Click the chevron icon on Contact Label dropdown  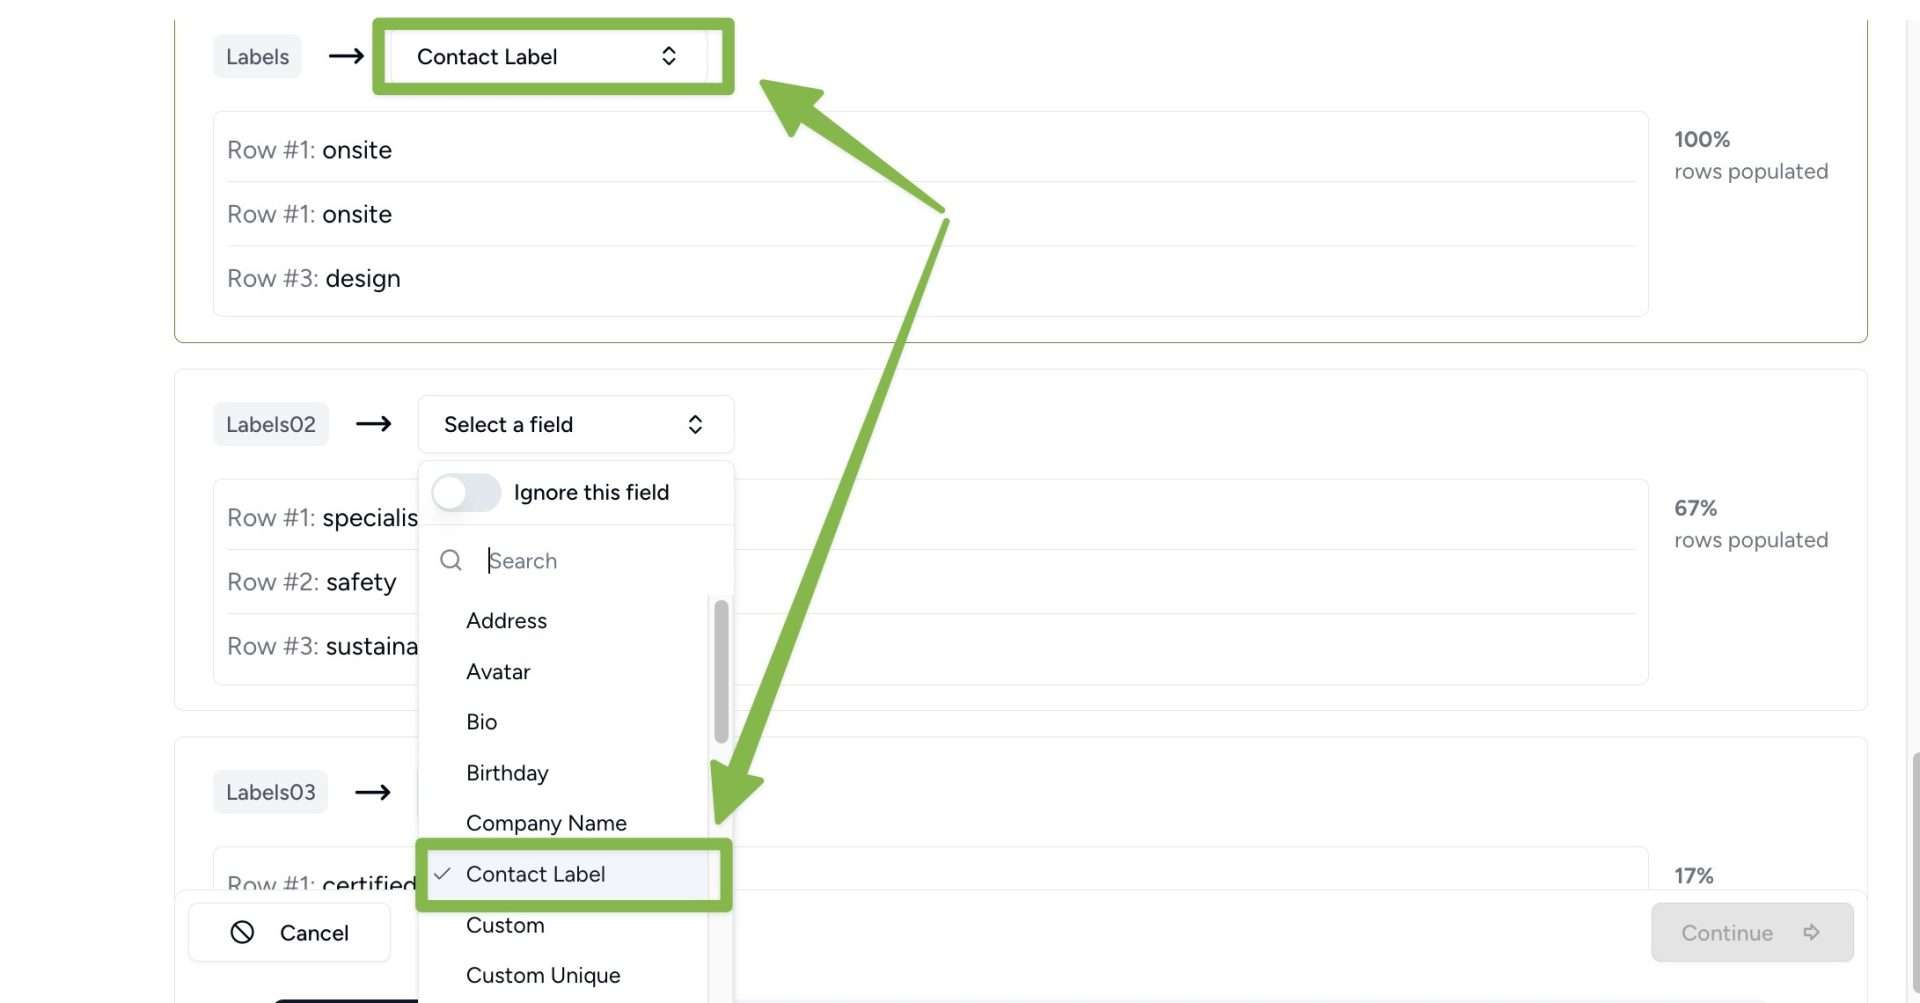pos(669,56)
